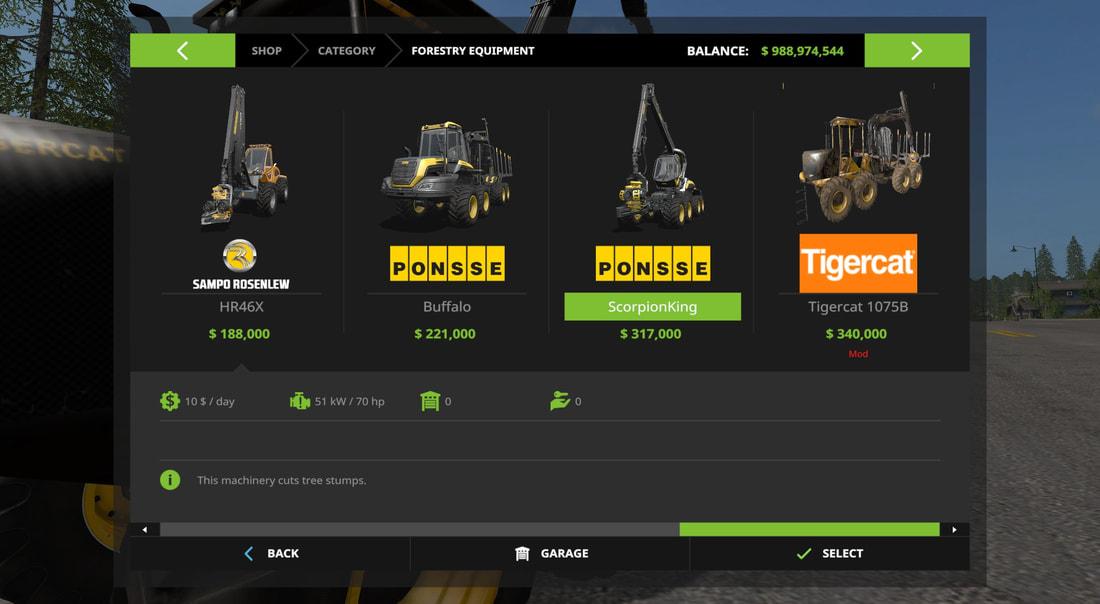Select the Tigercat 1075B forwarder image
This screenshot has width=1100, height=604.
(x=863, y=158)
